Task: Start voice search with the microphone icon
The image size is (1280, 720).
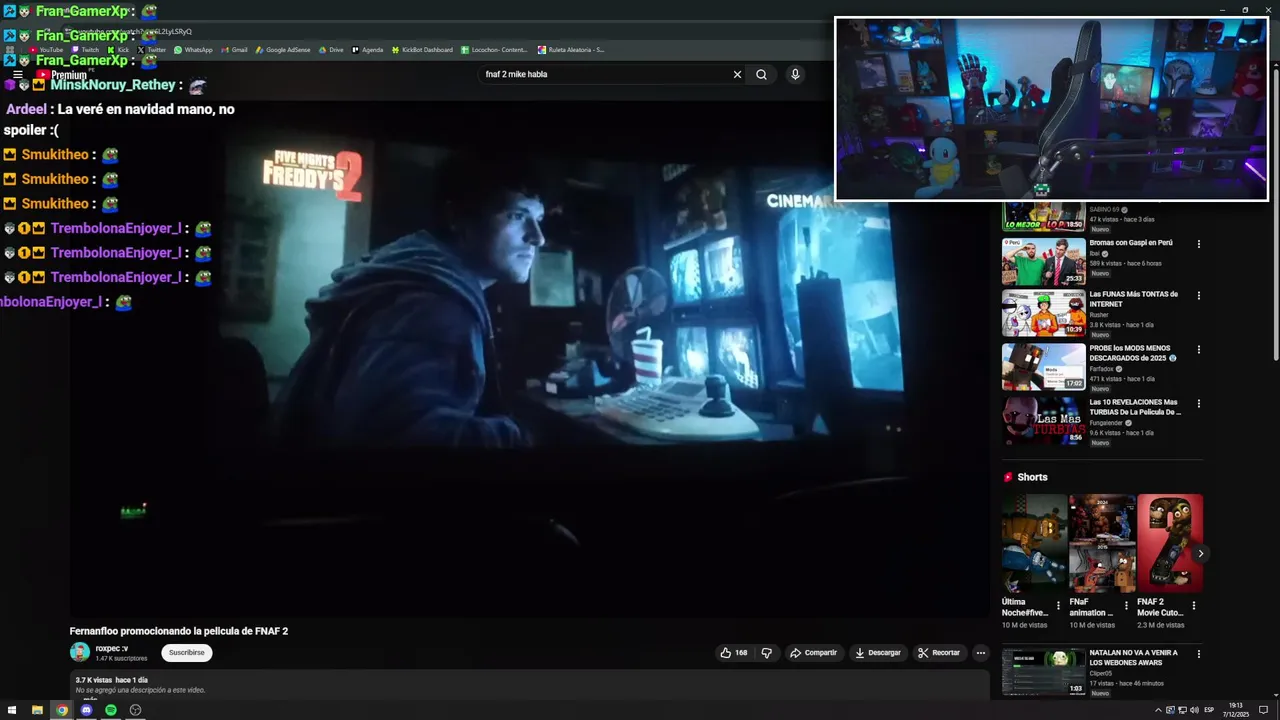Action: click(x=795, y=74)
